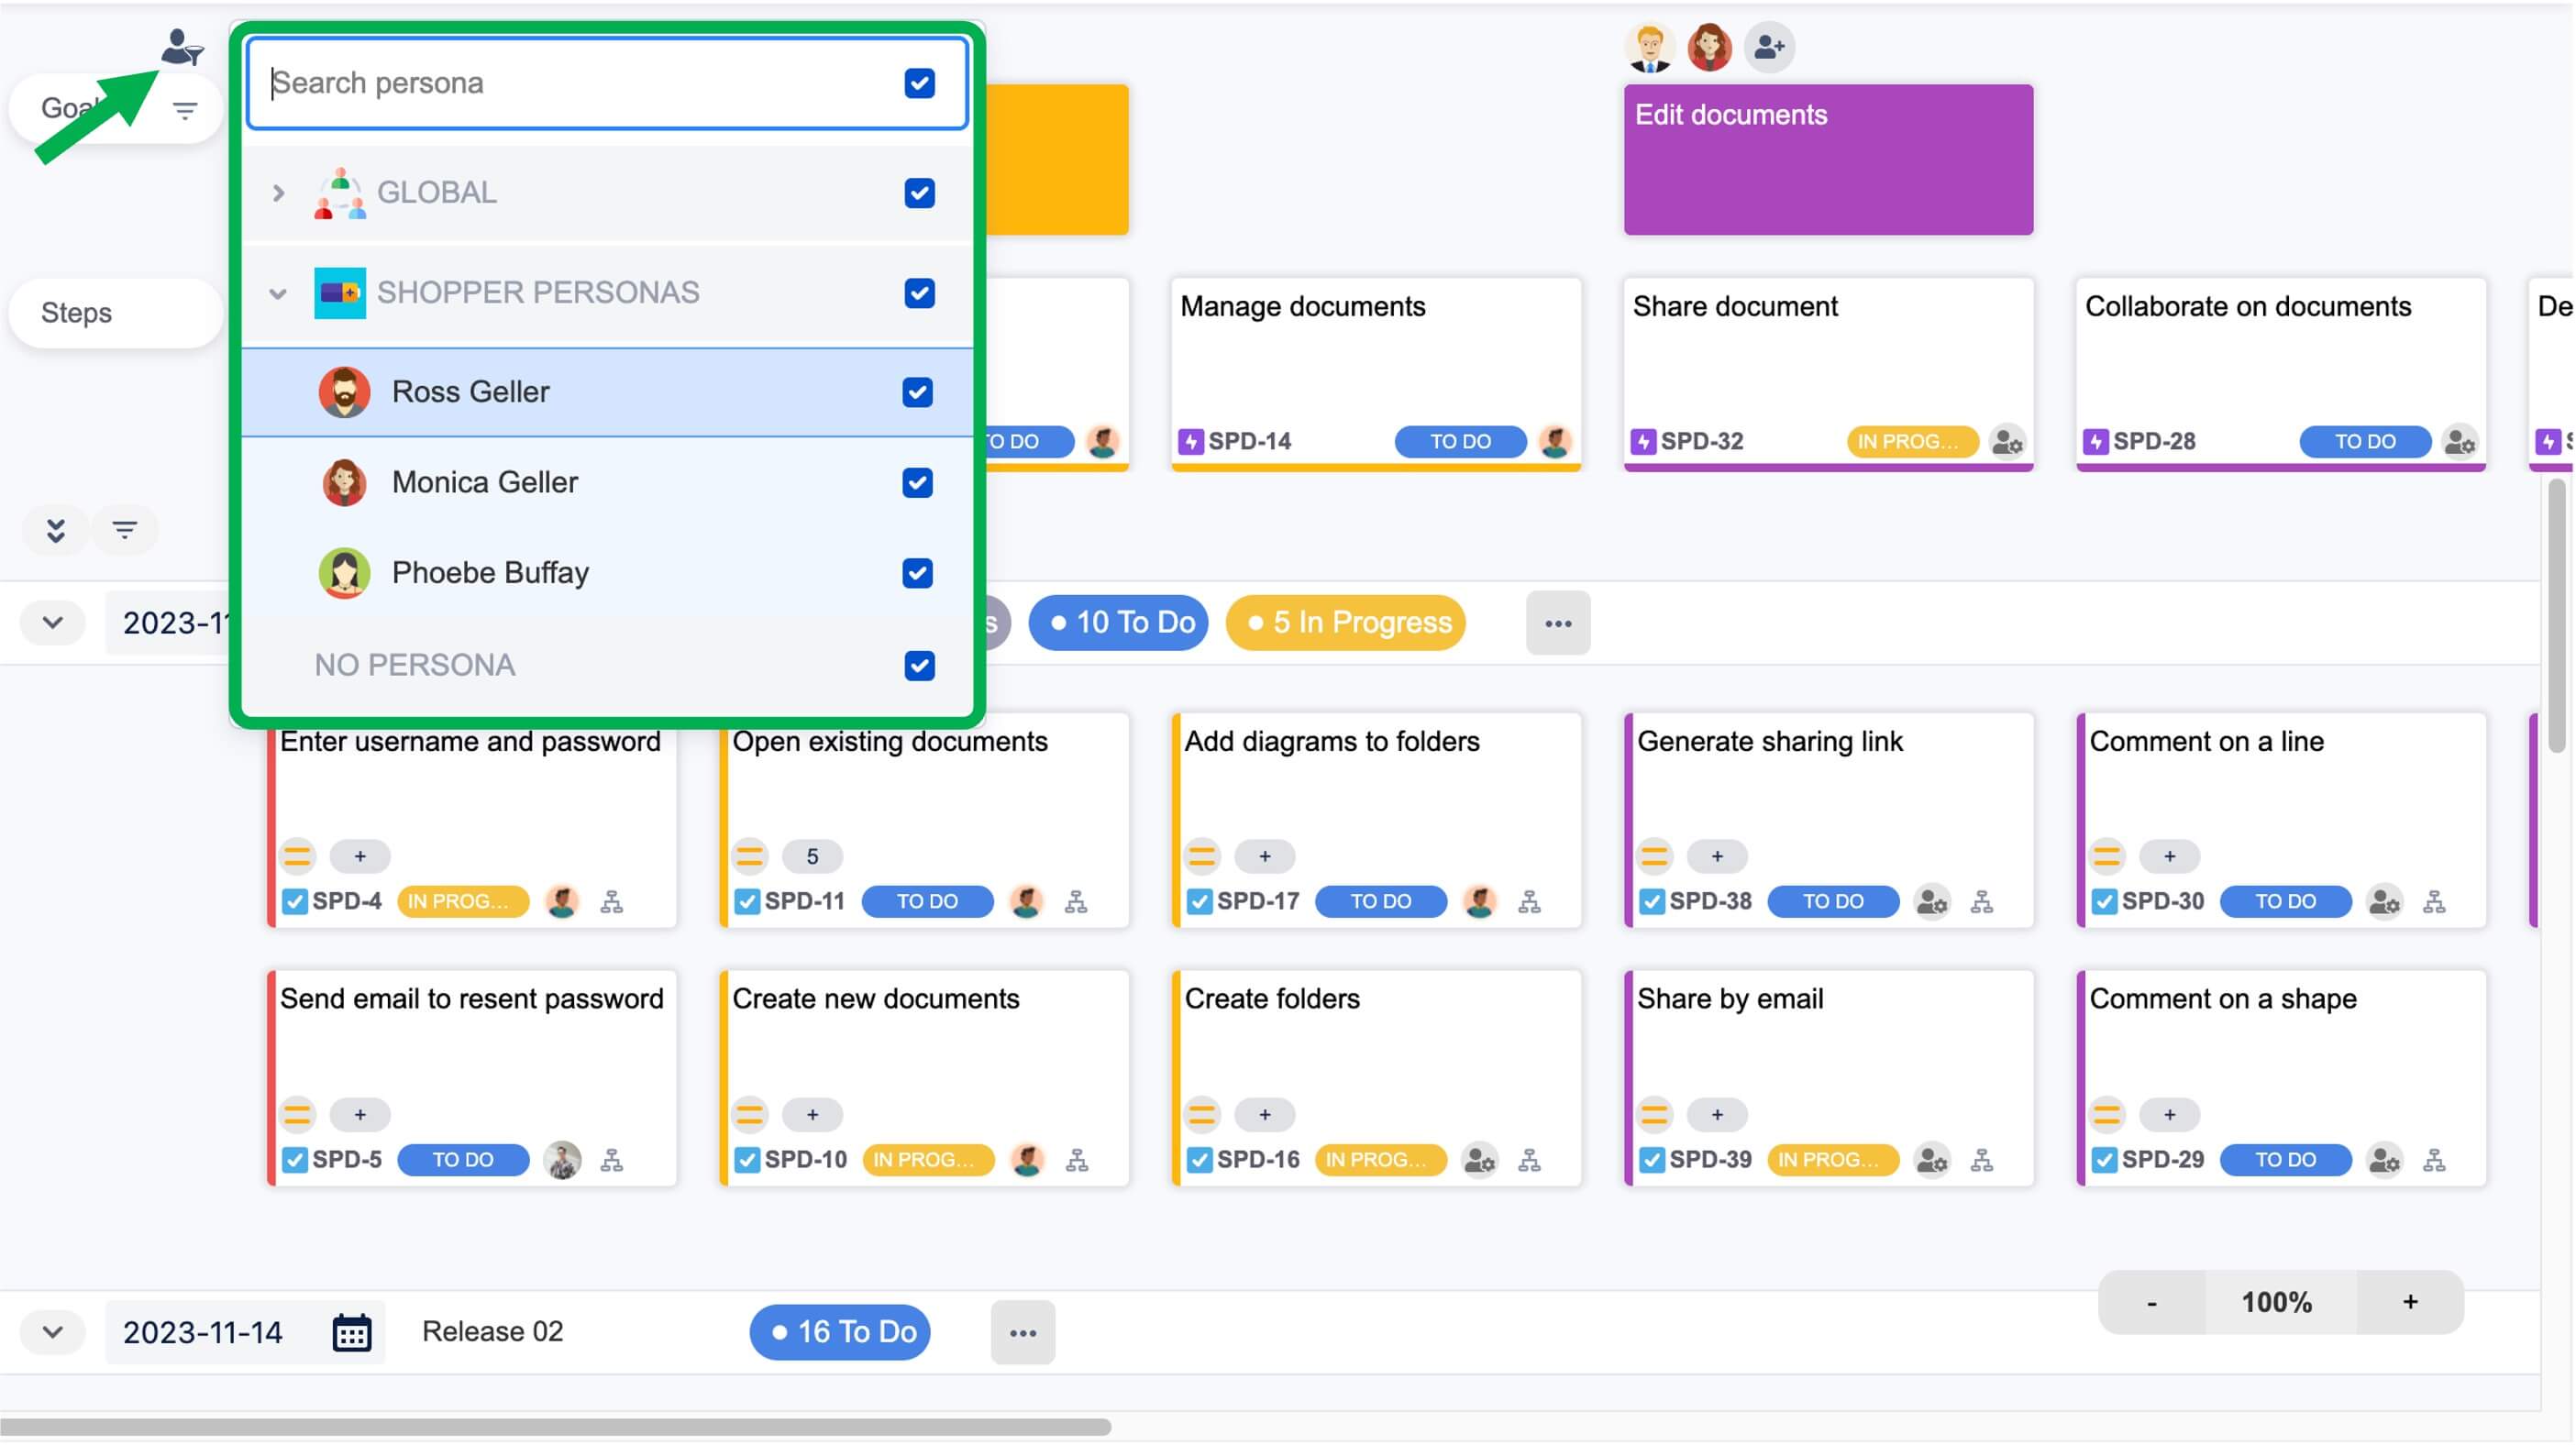Click the hierarchy icon on the SPD-30 card
The image size is (2576, 1445).
tap(2435, 902)
